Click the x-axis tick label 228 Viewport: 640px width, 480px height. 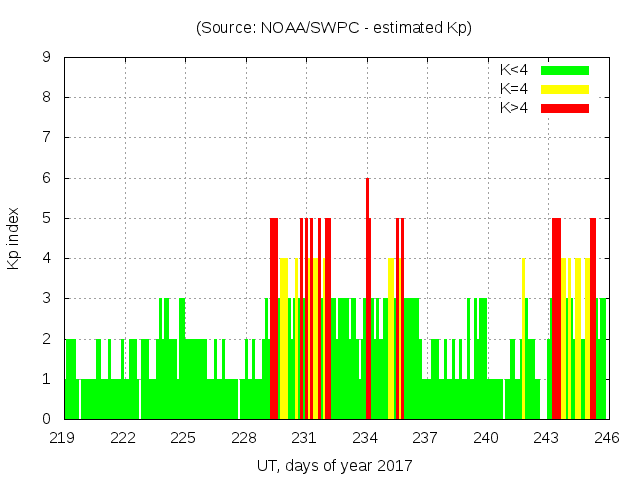tap(245, 438)
